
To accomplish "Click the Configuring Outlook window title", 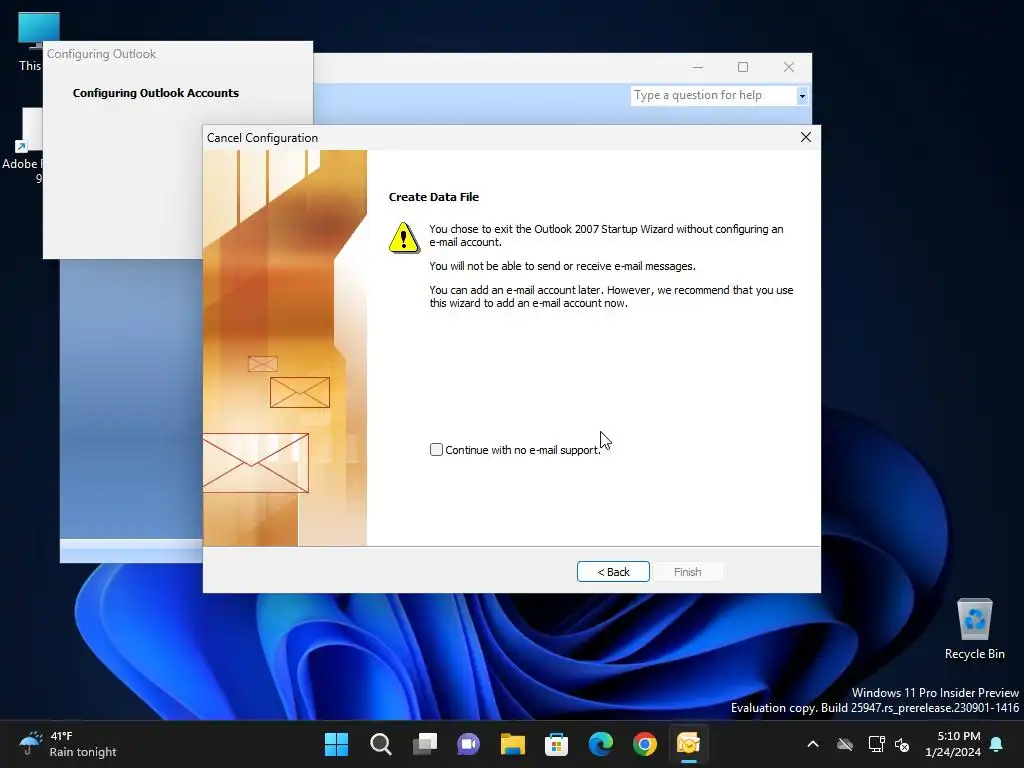I will pyautogui.click(x=101, y=54).
